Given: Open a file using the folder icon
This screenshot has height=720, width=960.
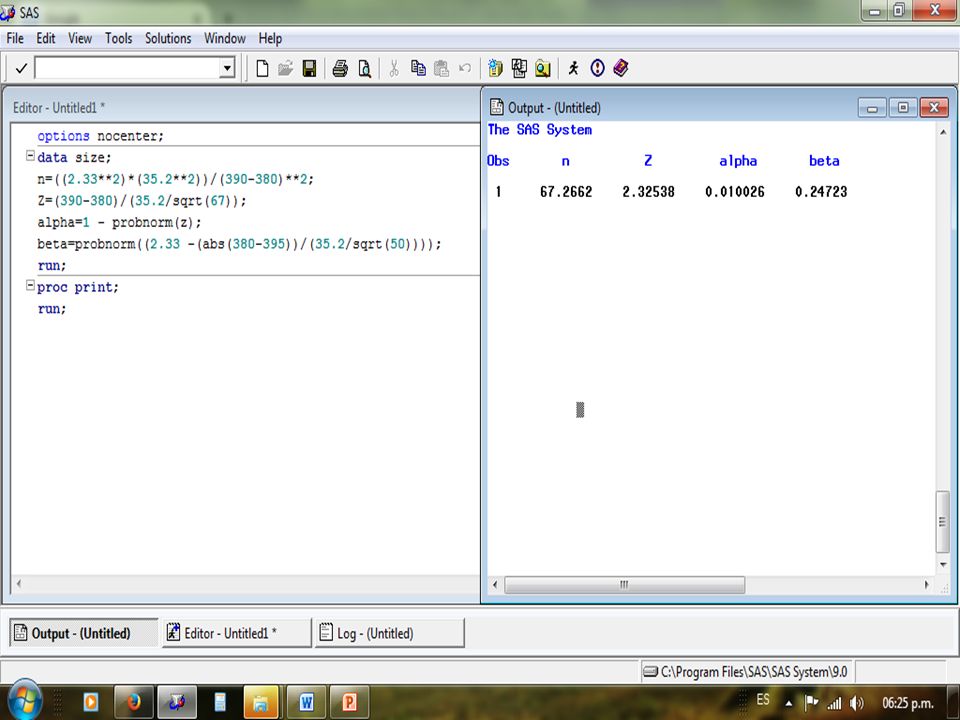Looking at the screenshot, I should [285, 68].
